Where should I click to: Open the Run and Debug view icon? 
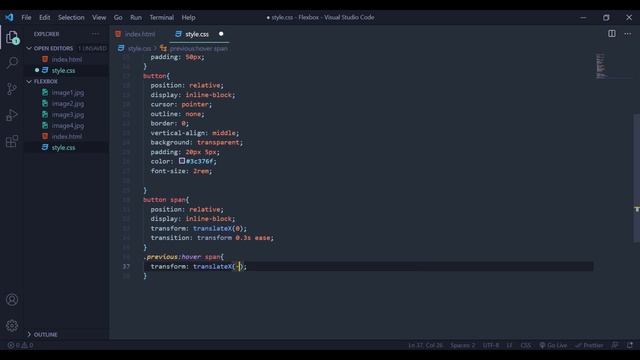12,115
